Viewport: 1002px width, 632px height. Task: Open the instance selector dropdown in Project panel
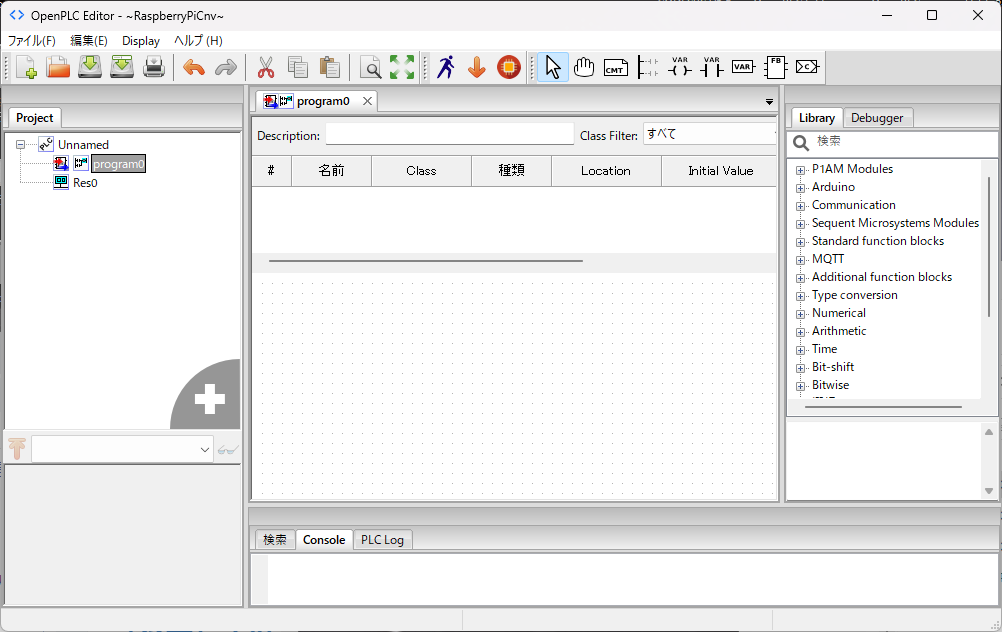pyautogui.click(x=123, y=450)
